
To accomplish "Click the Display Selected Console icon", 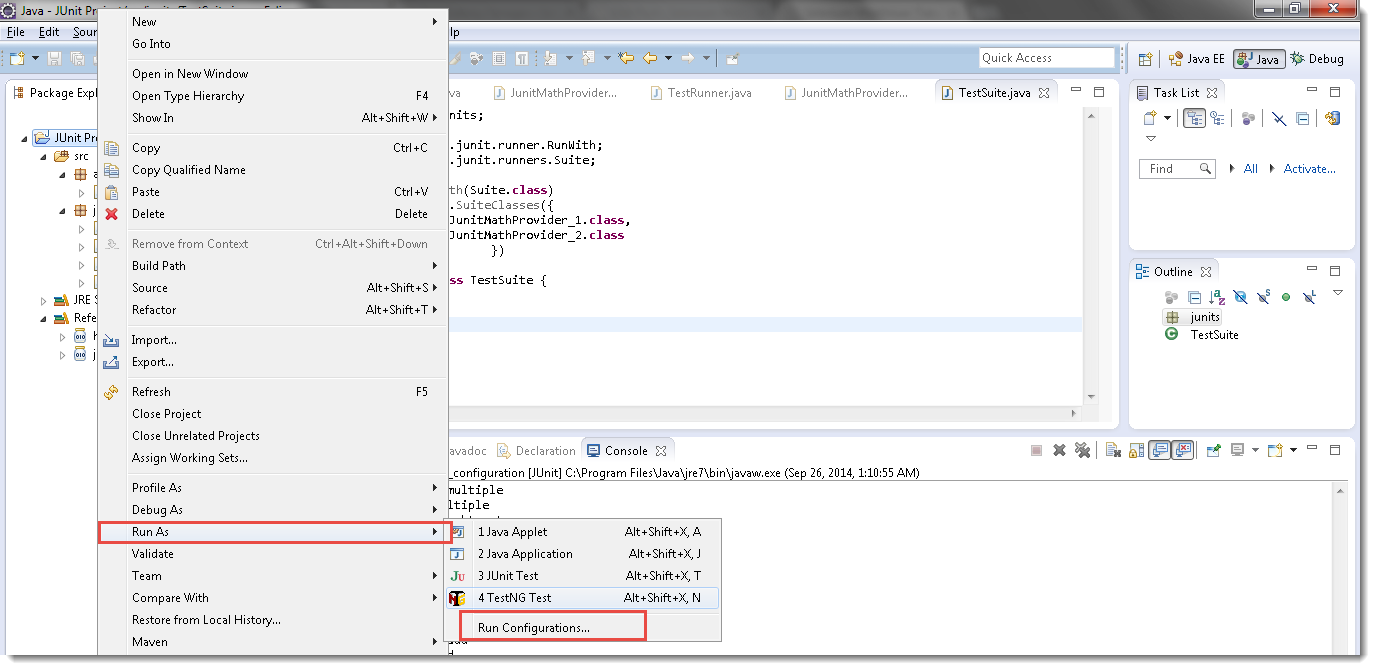I will coord(1237,451).
